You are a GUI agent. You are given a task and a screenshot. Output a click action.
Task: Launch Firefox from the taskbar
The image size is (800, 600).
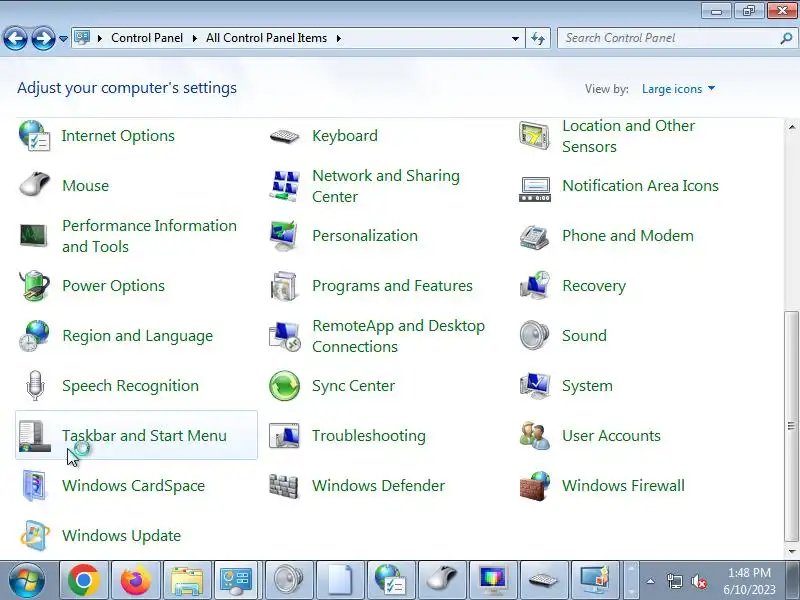coord(135,581)
